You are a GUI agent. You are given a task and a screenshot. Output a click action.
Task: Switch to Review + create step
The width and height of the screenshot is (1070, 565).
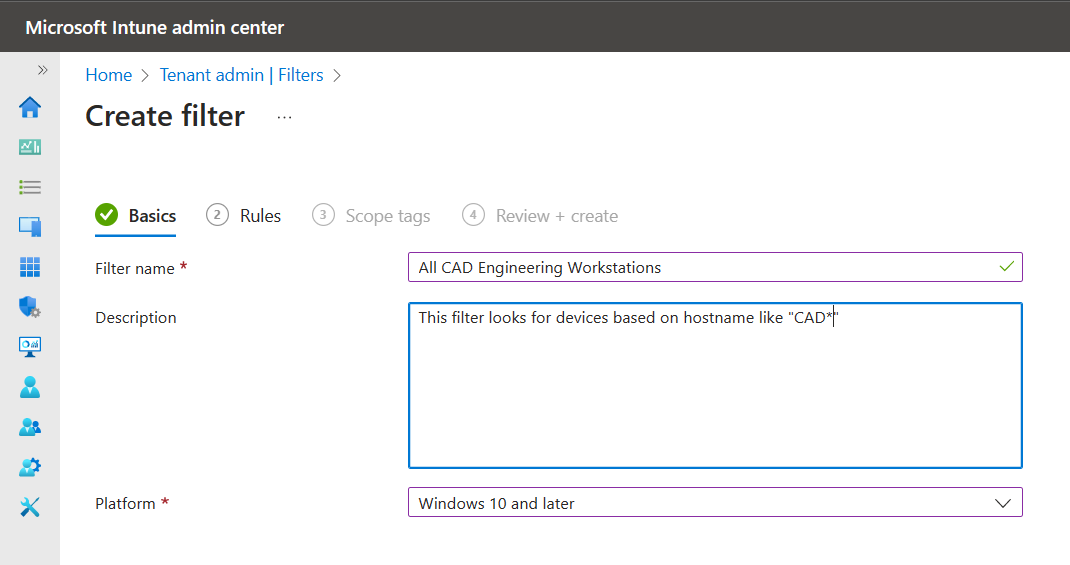coord(540,216)
